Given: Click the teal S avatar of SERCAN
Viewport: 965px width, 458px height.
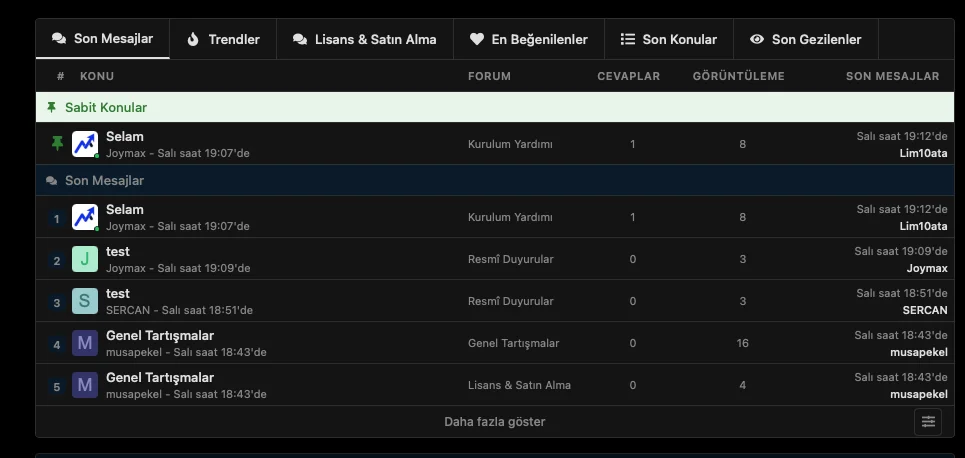Looking at the screenshot, I should pos(85,302).
